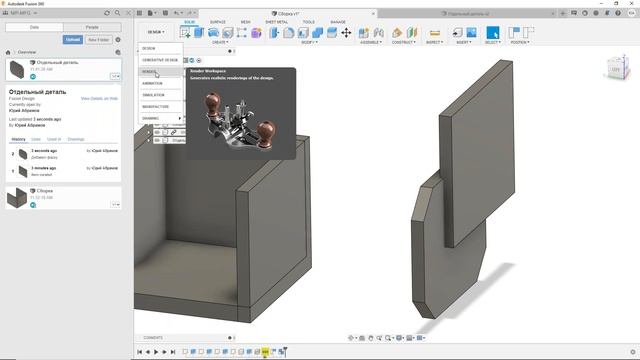Select the Insert Derive tool

(x=457, y=33)
